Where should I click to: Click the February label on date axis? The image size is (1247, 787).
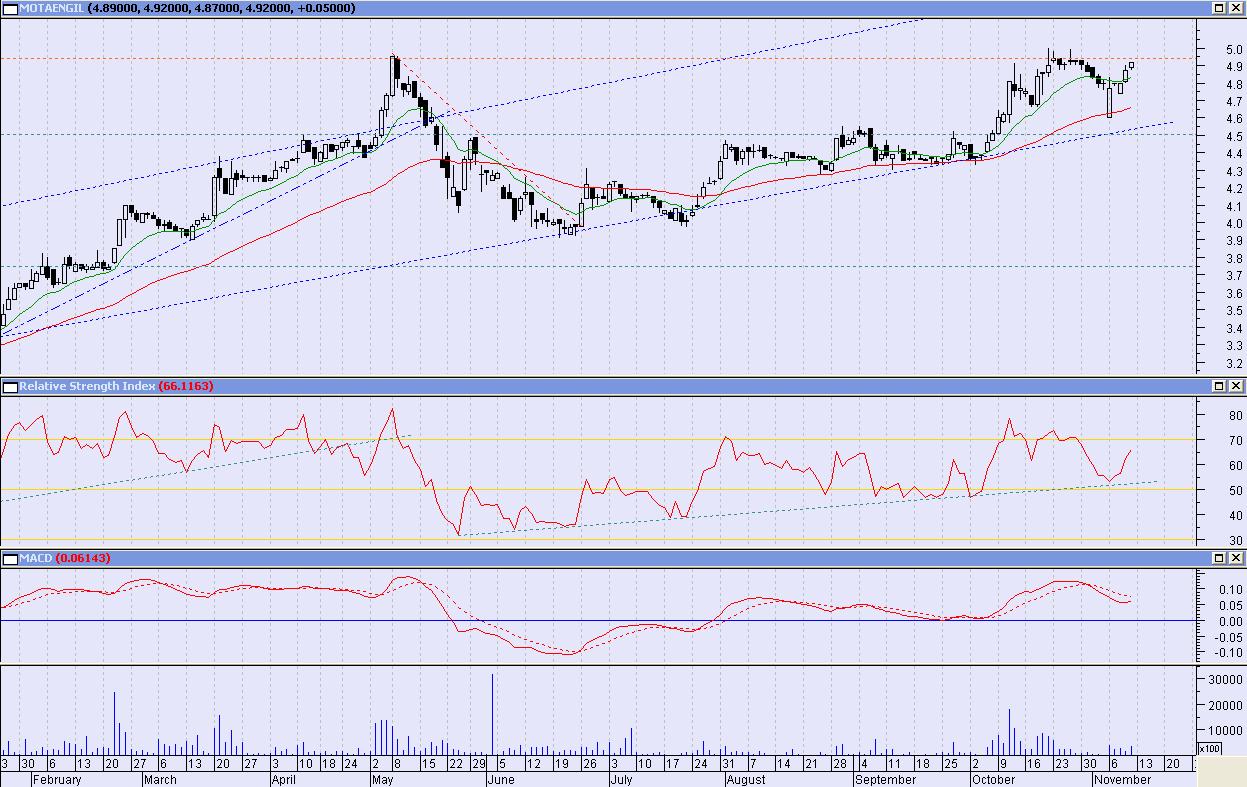(56, 779)
